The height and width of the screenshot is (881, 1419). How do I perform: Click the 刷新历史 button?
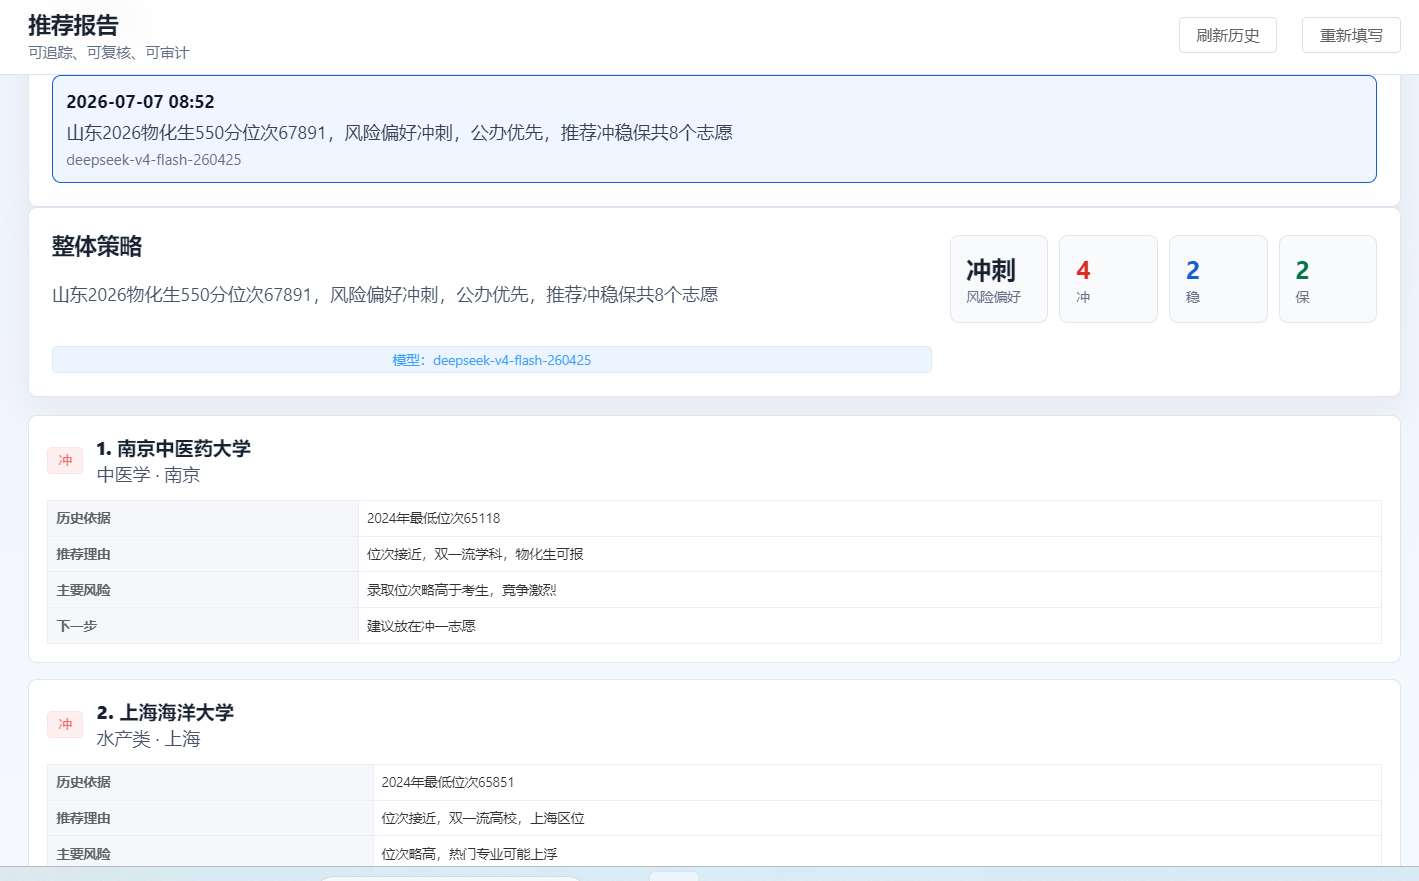pos(1228,35)
